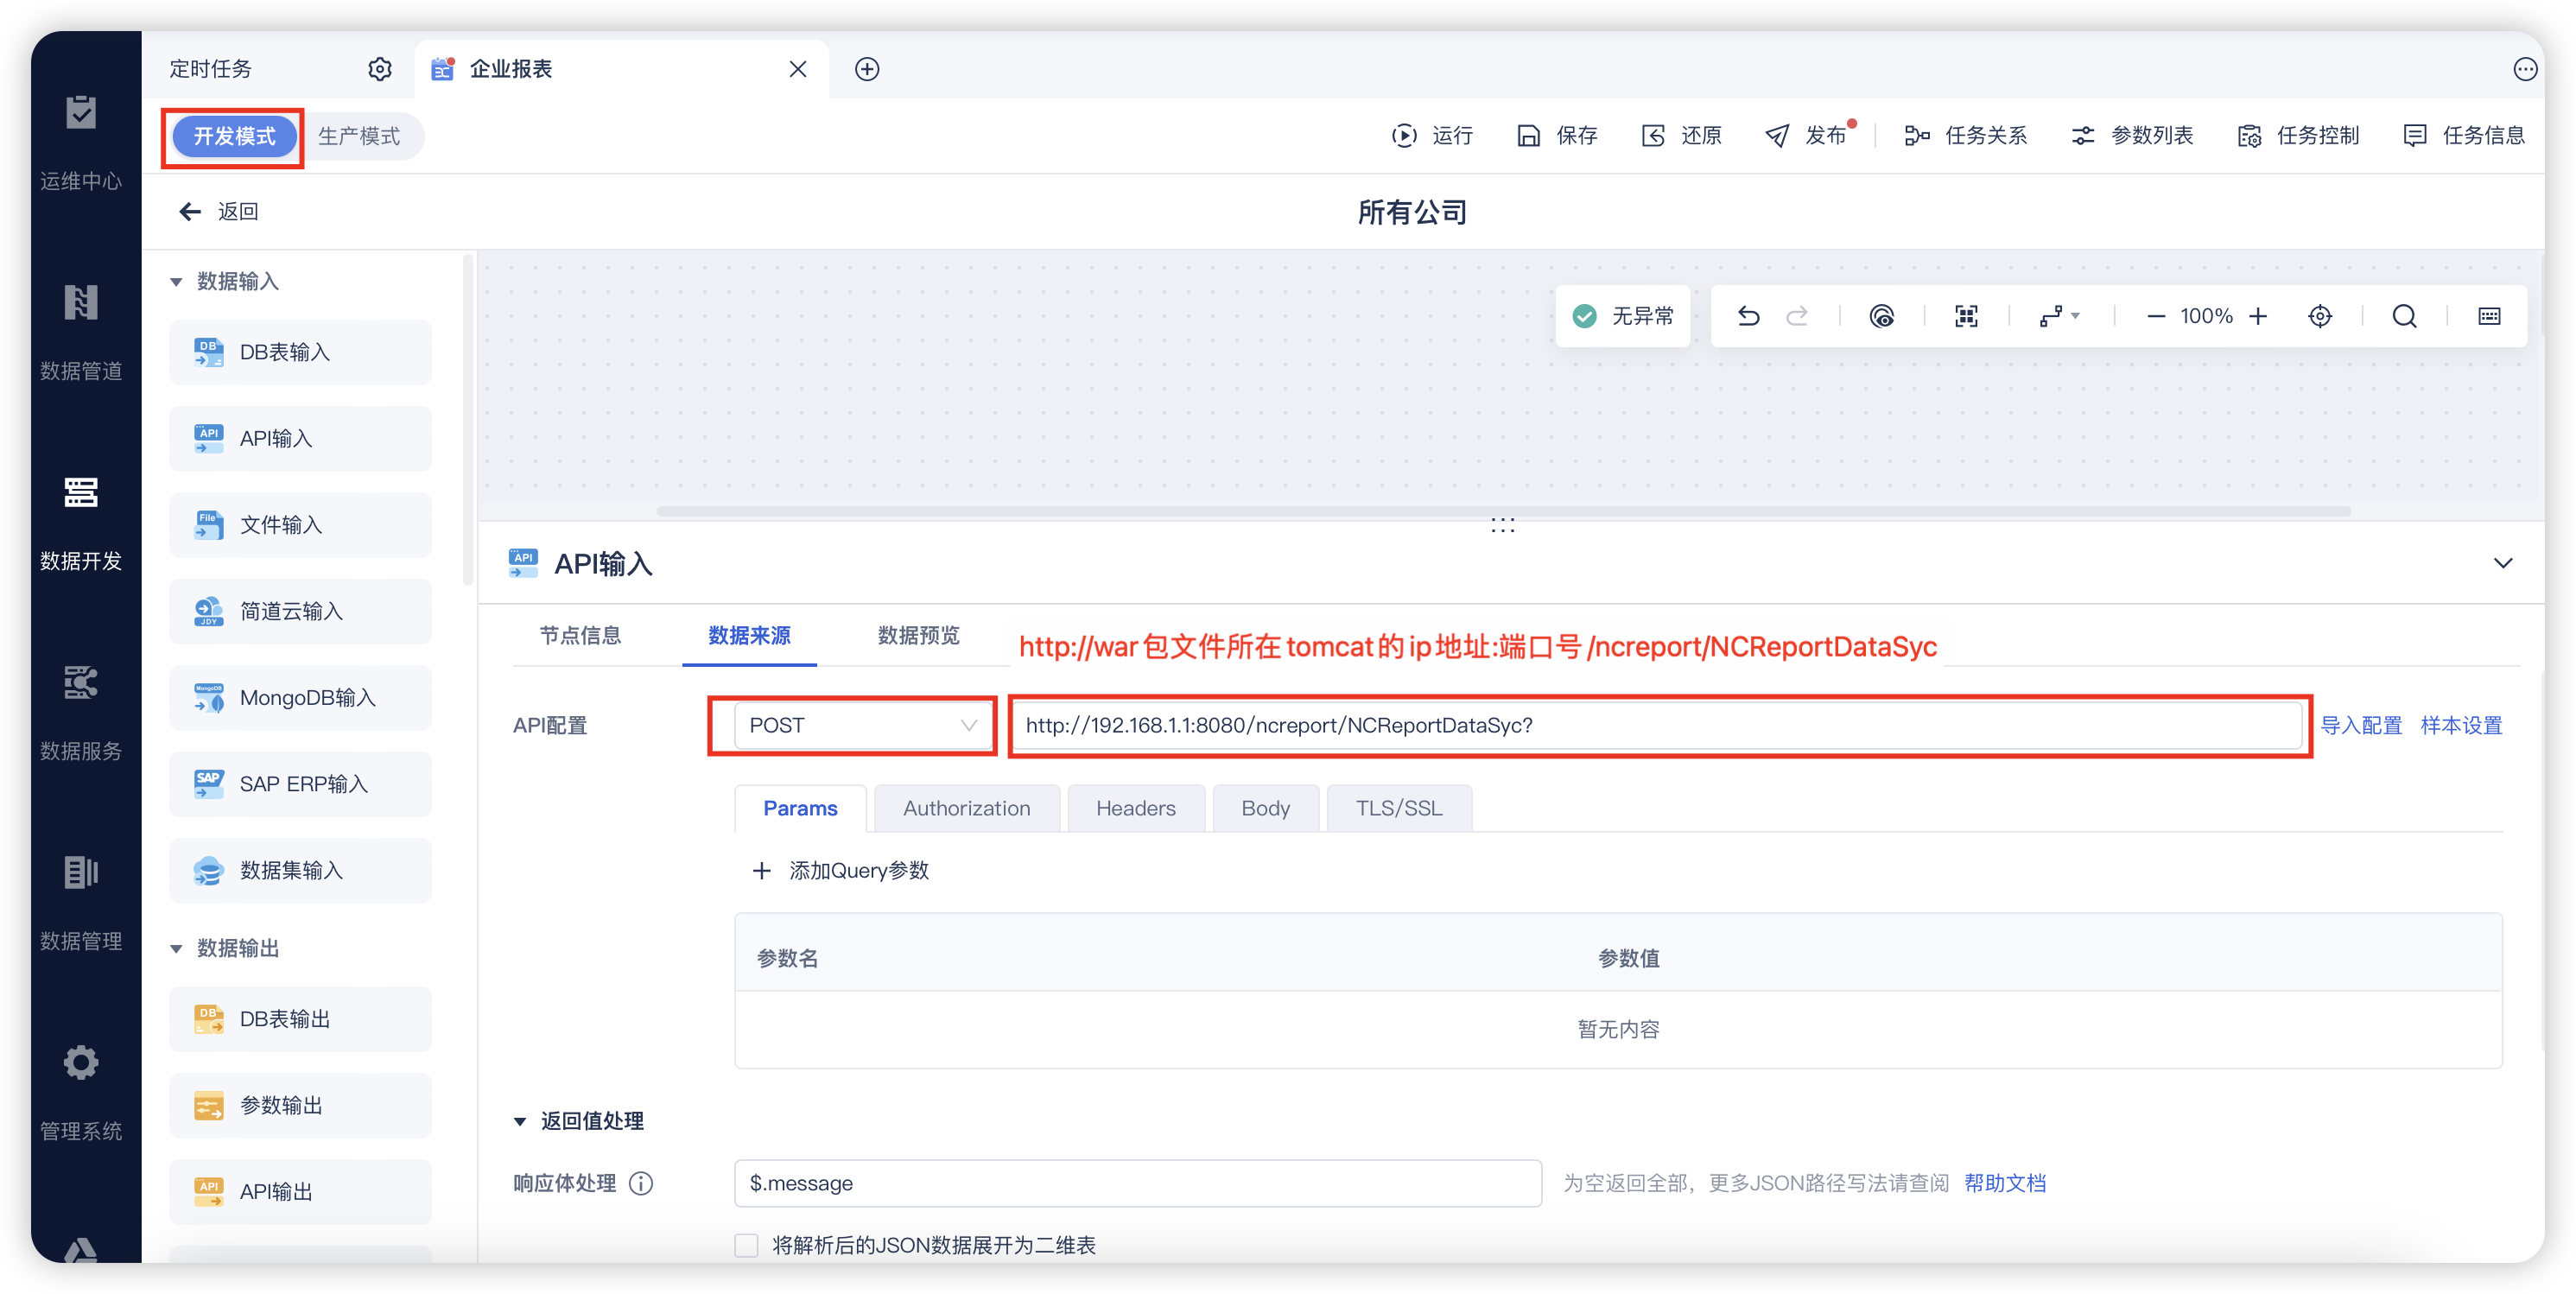Image resolution: width=2576 pixels, height=1294 pixels.
Task: Select 开发模式 mode toggle
Action: [x=234, y=136]
